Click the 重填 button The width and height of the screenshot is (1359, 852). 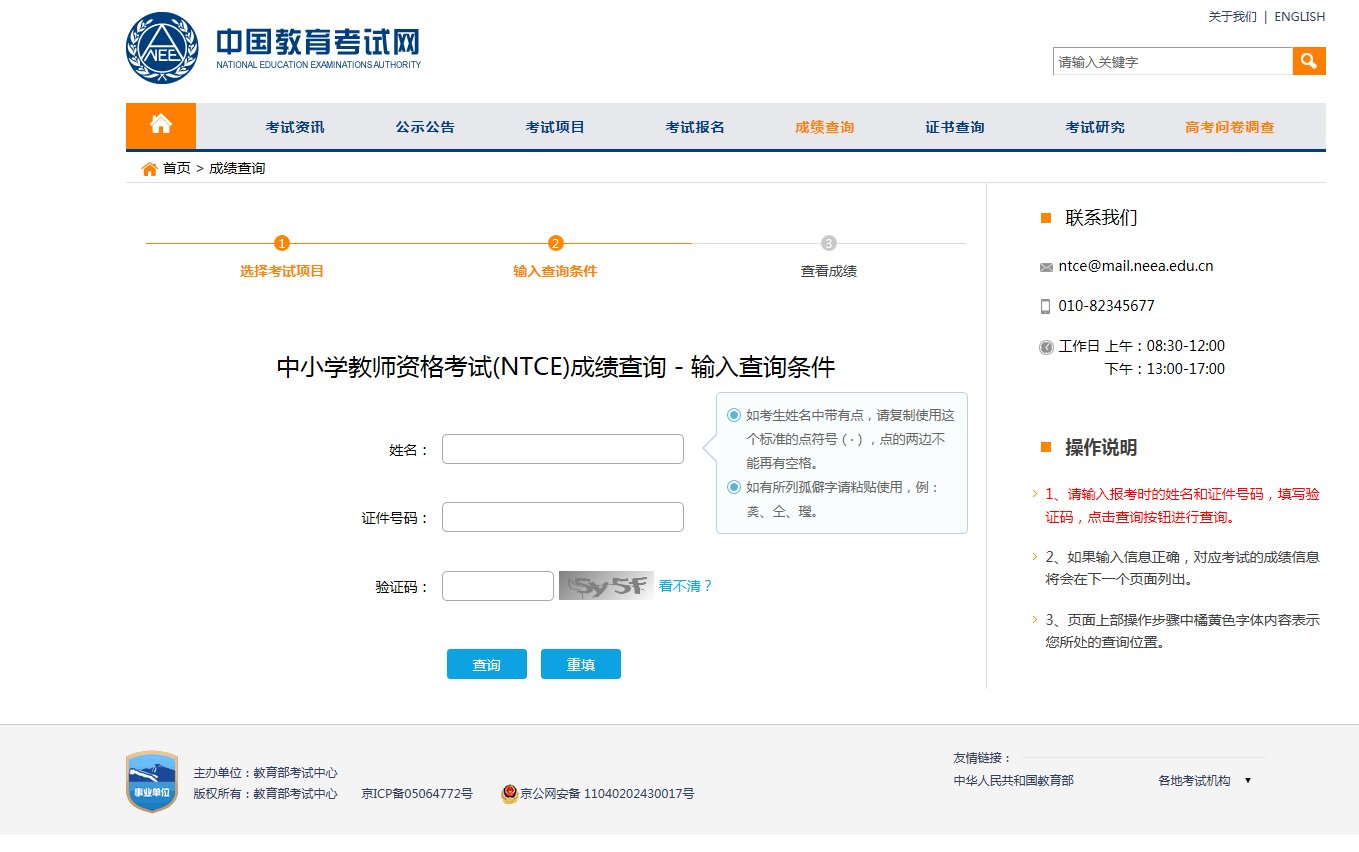click(x=581, y=663)
